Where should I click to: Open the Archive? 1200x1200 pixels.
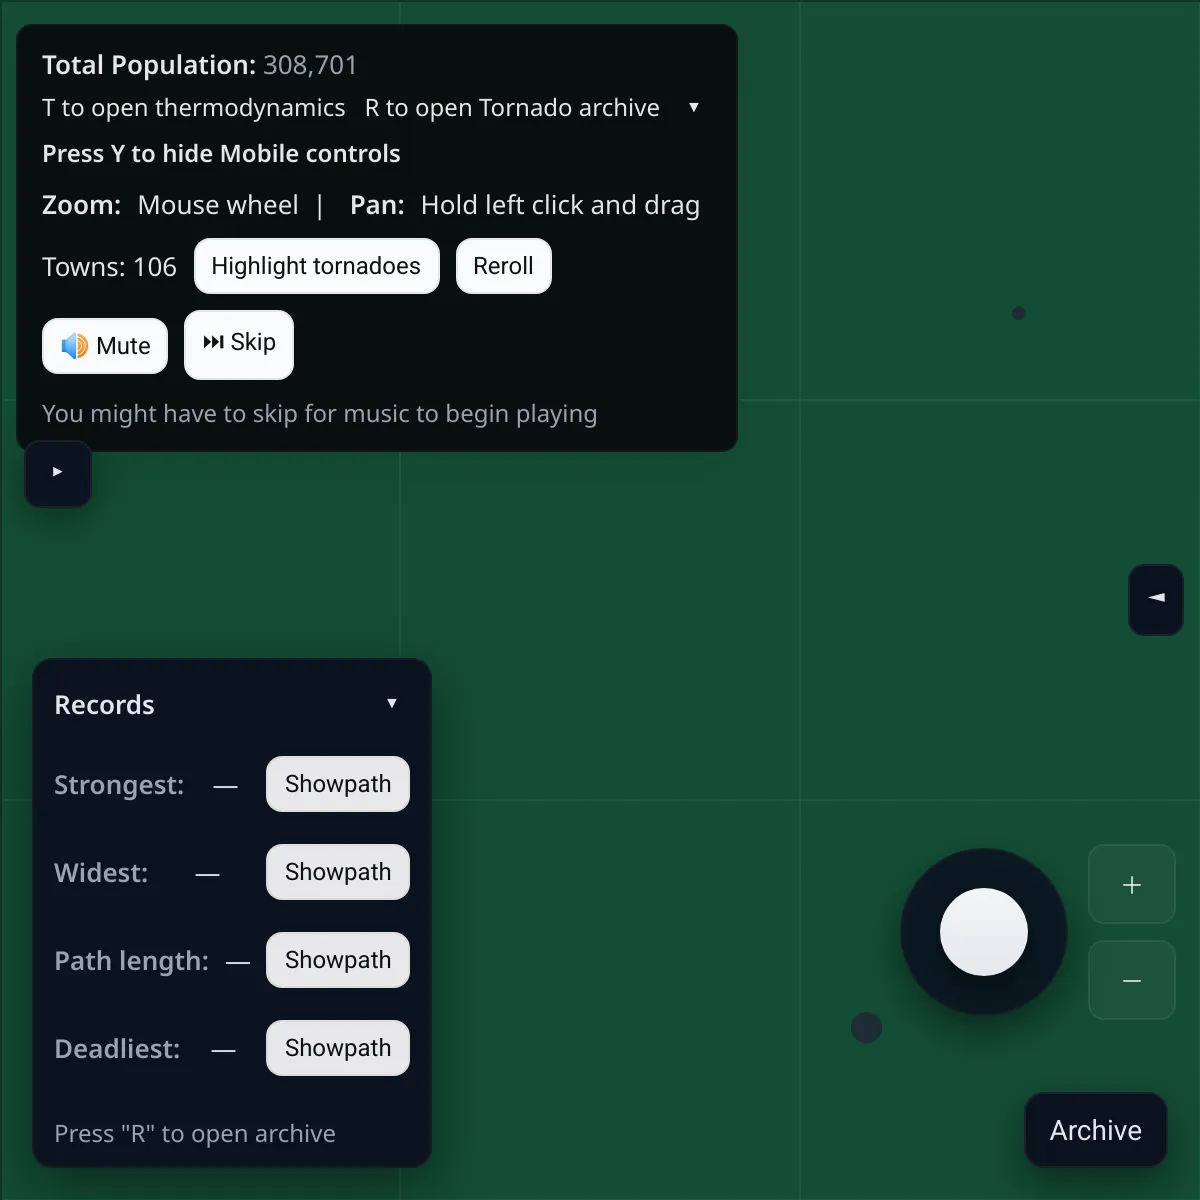tap(1095, 1130)
